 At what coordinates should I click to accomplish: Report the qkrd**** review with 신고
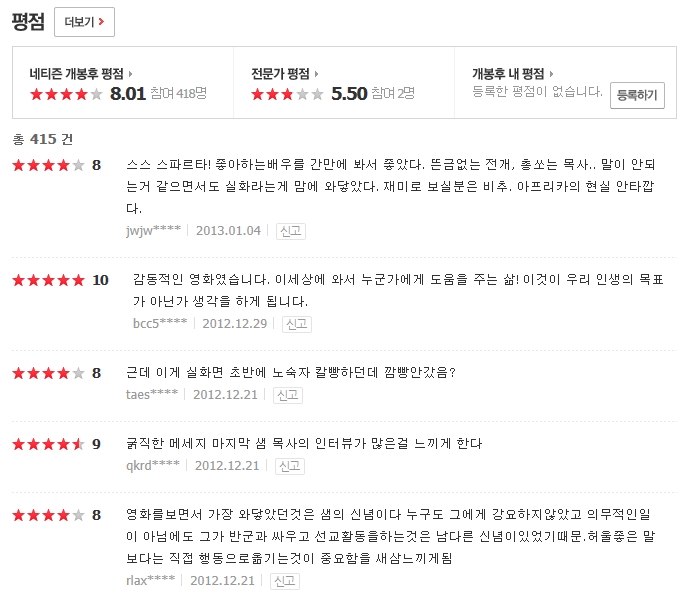[x=289, y=466]
